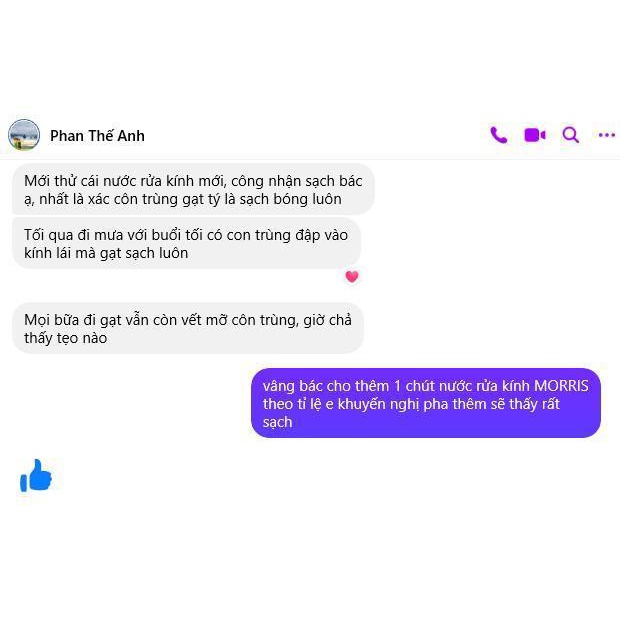620x620 pixels.
Task: Click the last word "sạch" in purple bubble
Action: tap(277, 422)
